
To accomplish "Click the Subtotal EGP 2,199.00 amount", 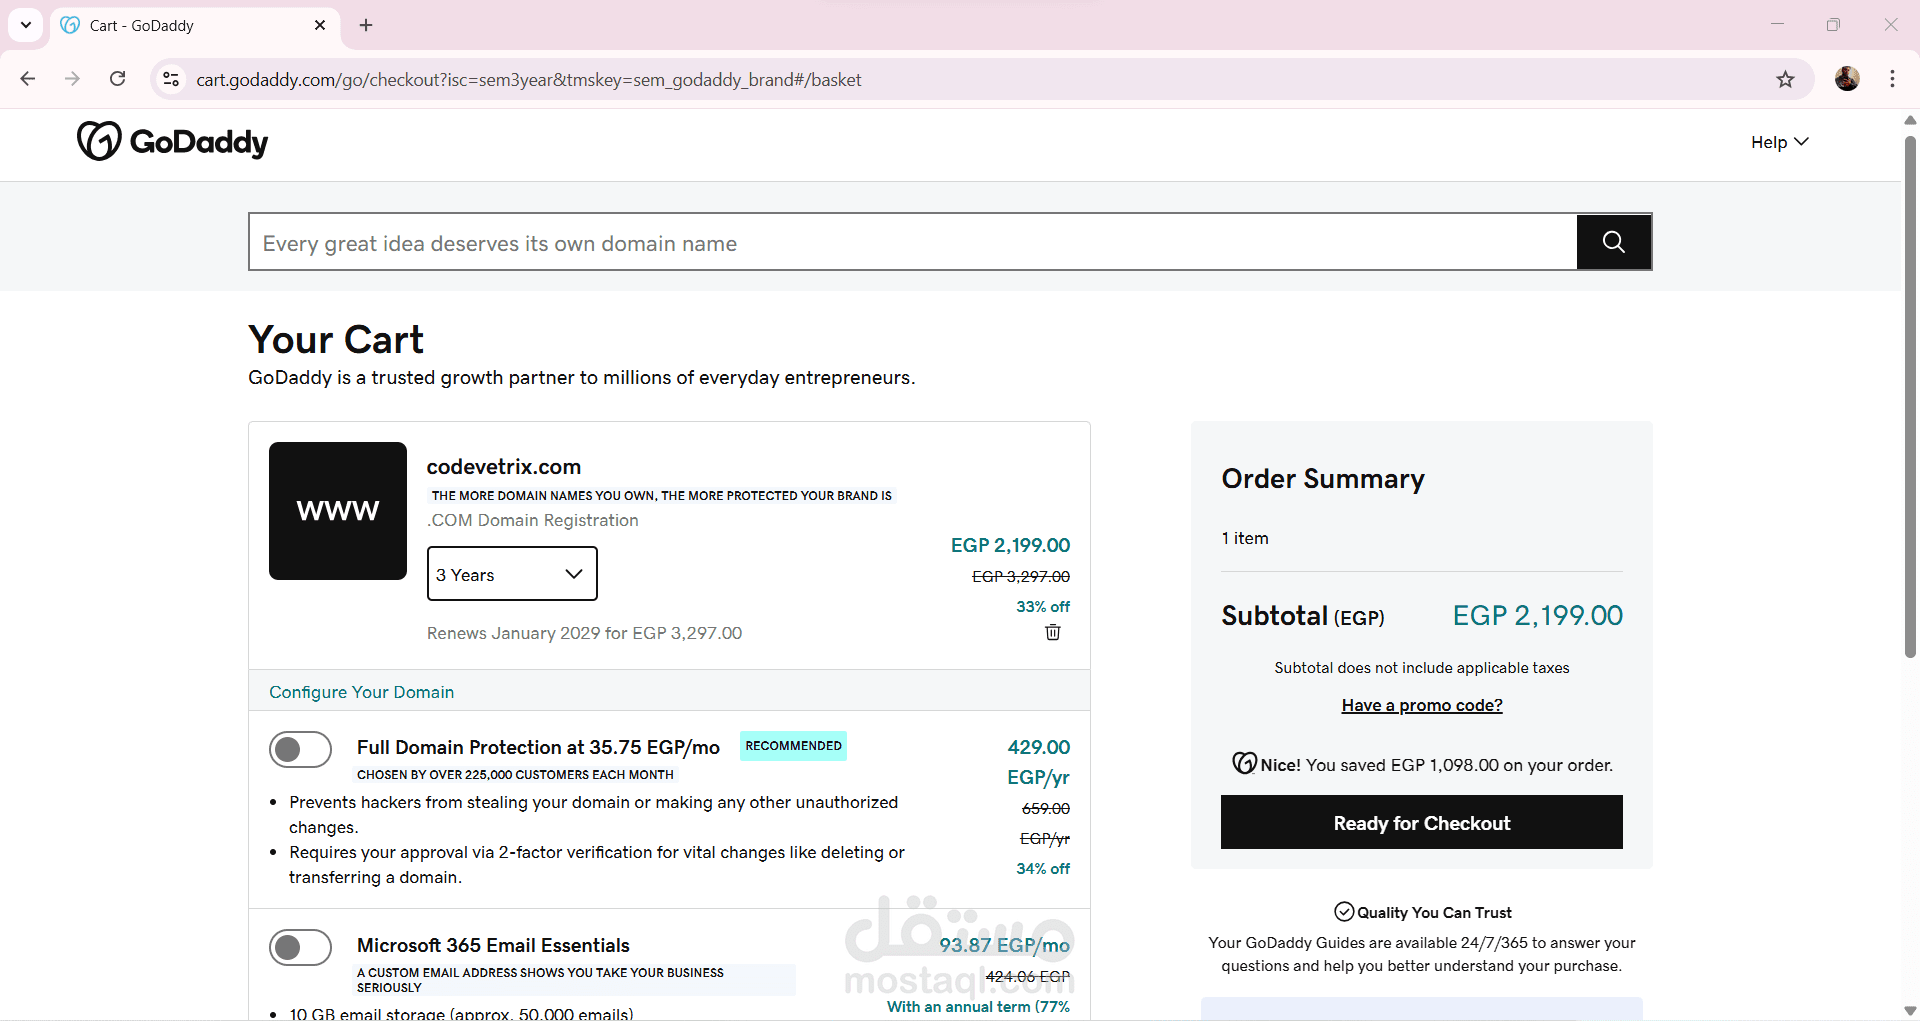I will tap(1537, 616).
